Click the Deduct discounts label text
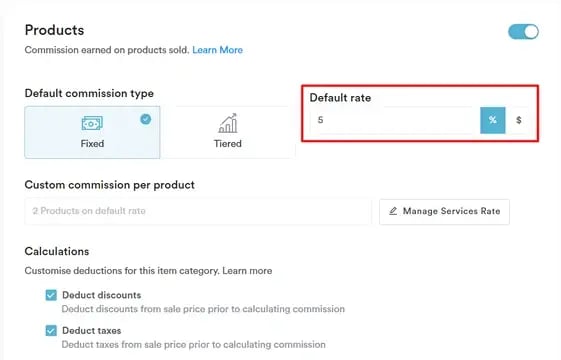The image size is (561, 360). click(102, 295)
